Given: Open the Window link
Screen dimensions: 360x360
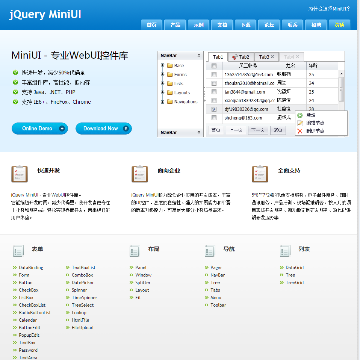Looking at the screenshot, I should [x=143, y=275].
